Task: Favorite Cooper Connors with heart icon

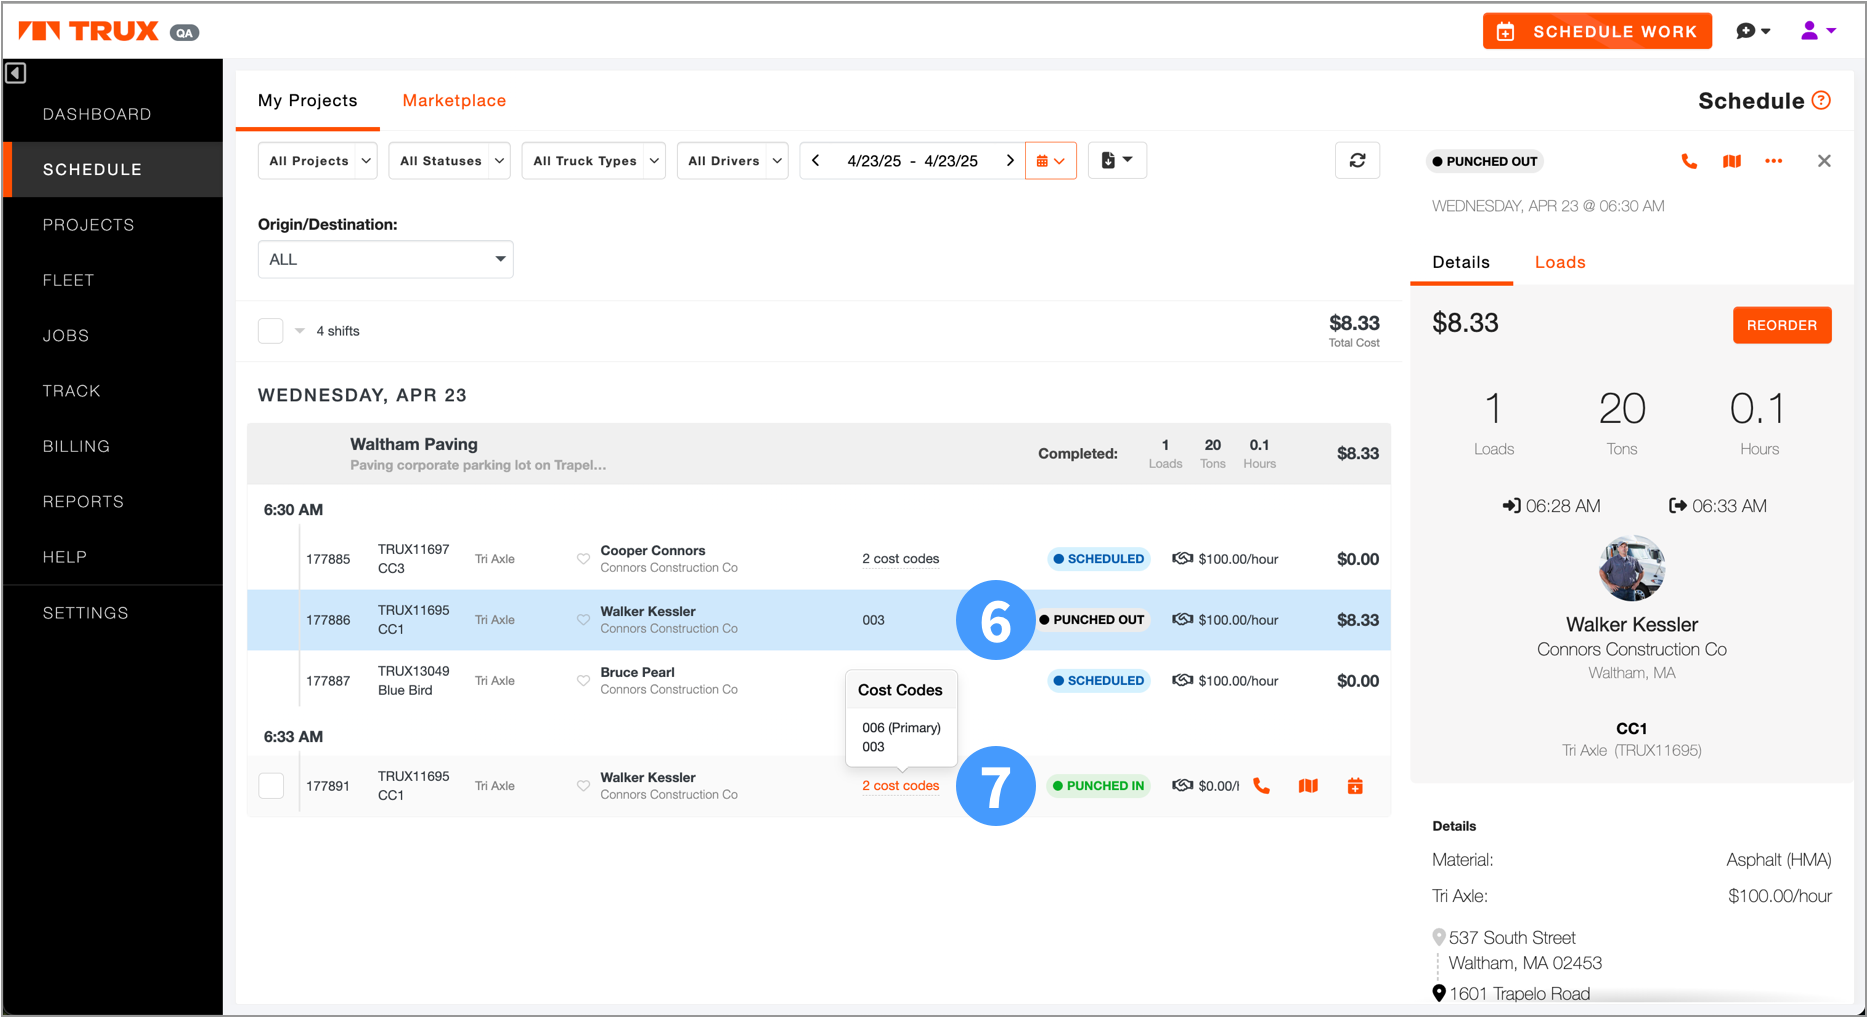Action: tap(583, 559)
